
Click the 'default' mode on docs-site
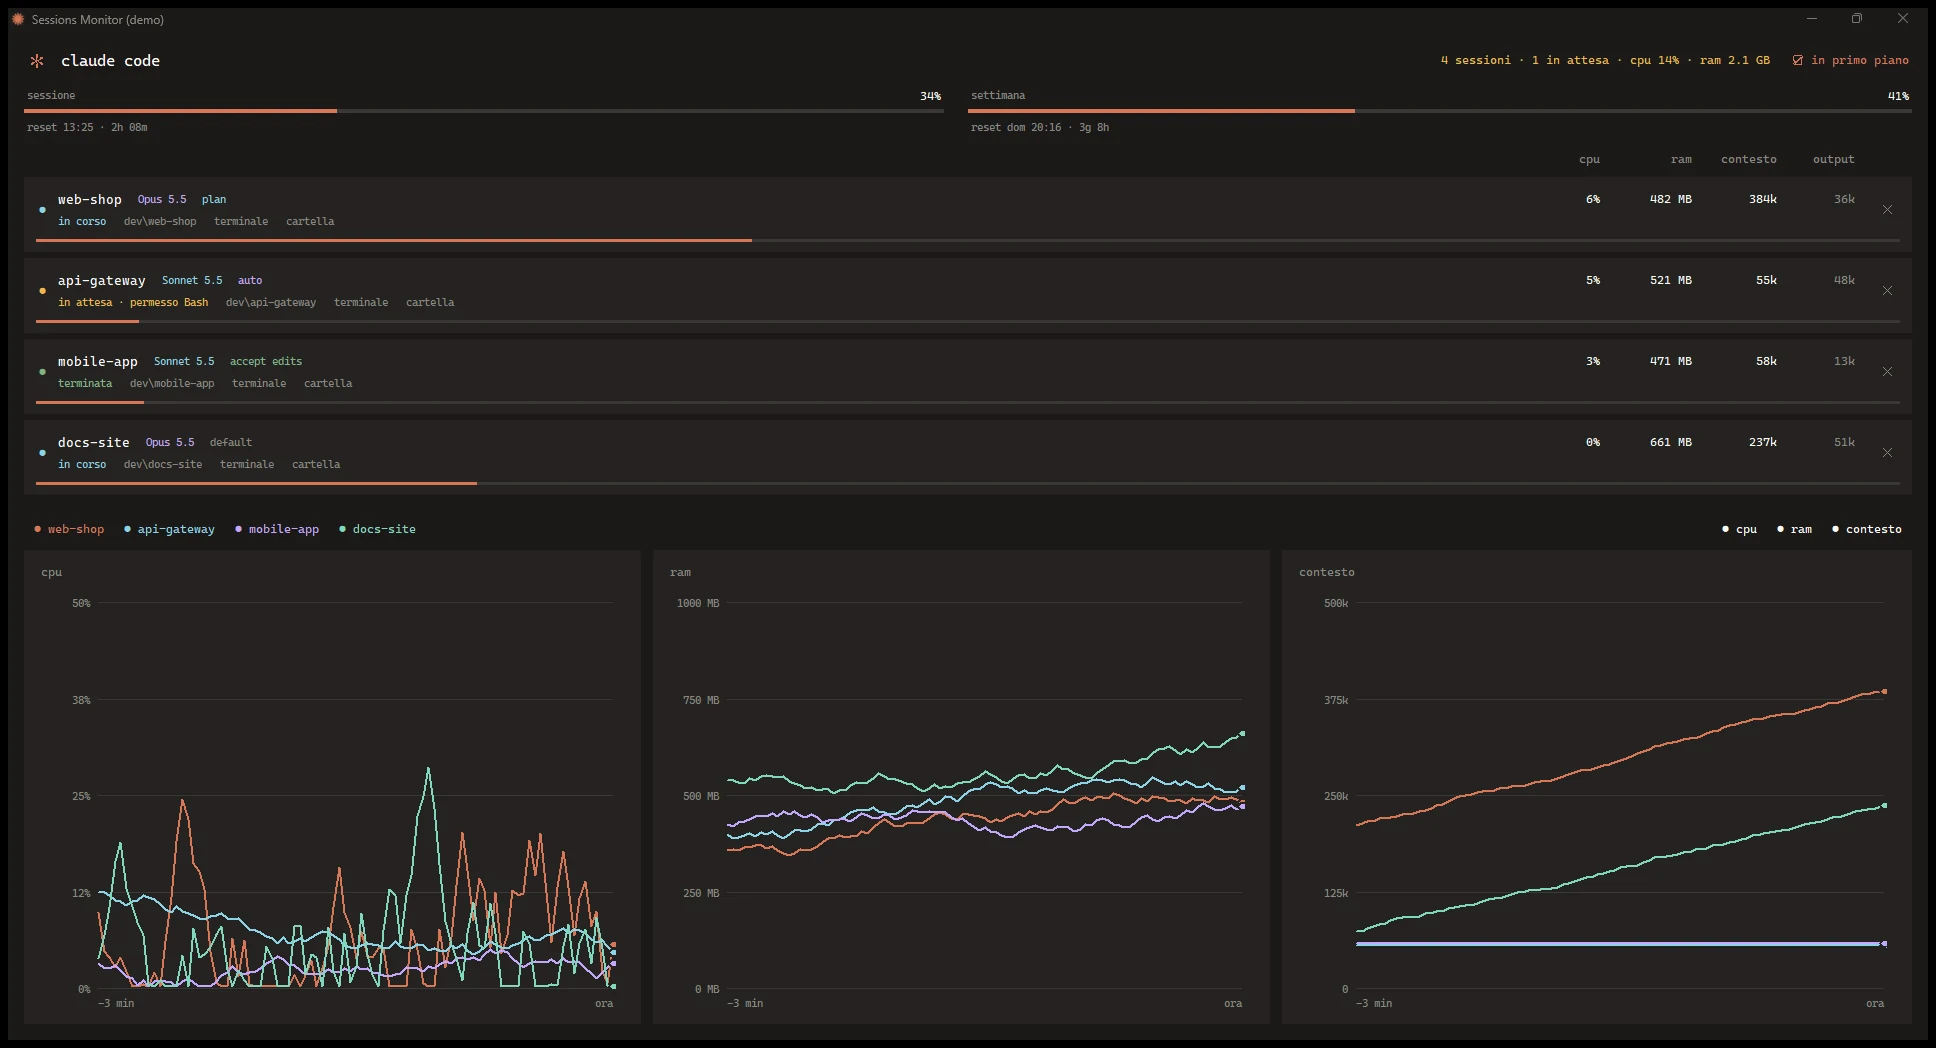231,443
